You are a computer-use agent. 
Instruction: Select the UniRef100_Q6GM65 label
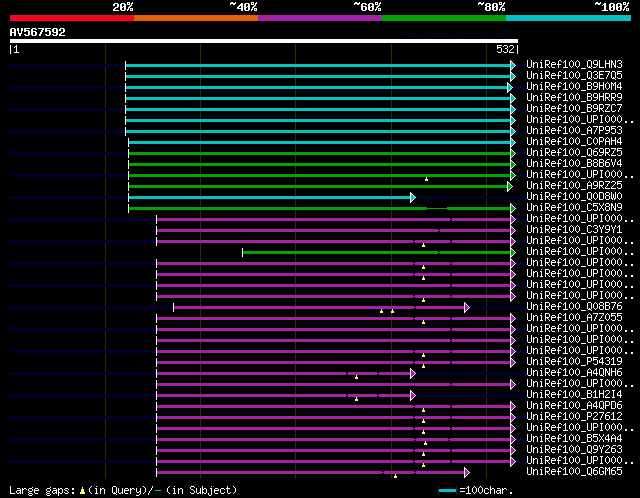tap(574, 472)
